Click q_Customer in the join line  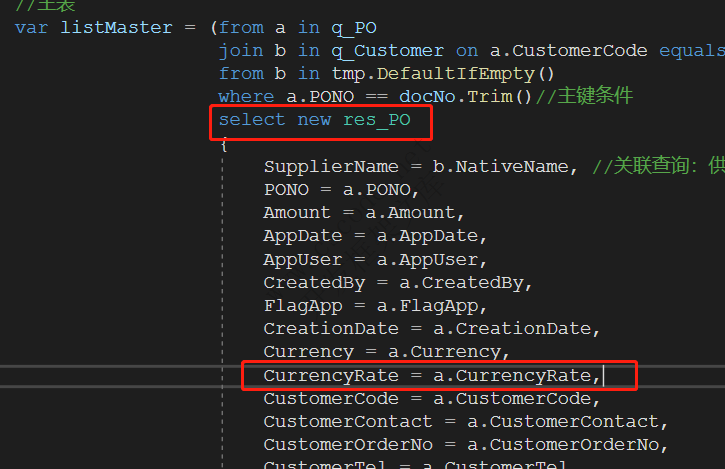tap(387, 50)
